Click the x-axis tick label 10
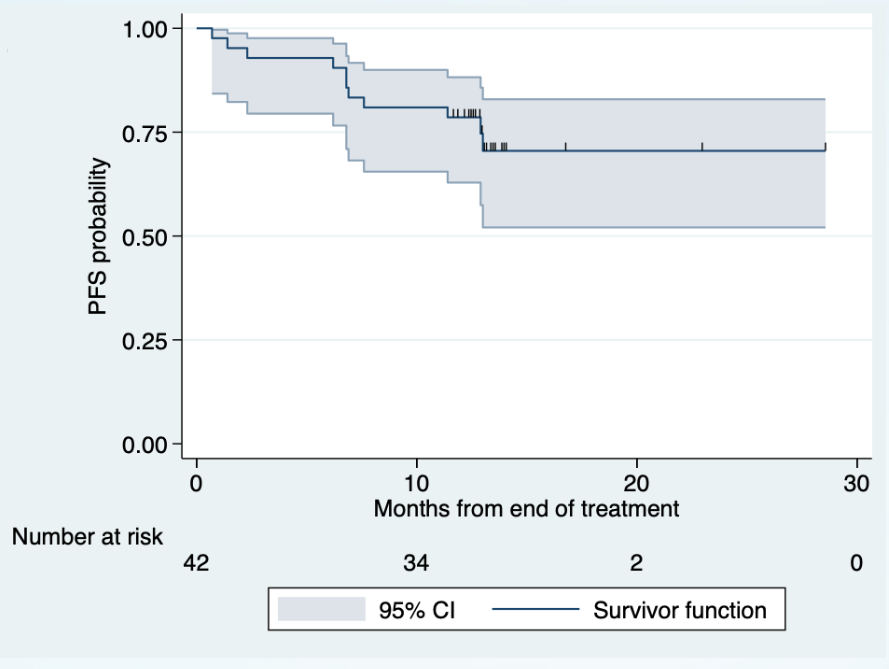Screen dimensions: 889x669 [x=416, y=482]
